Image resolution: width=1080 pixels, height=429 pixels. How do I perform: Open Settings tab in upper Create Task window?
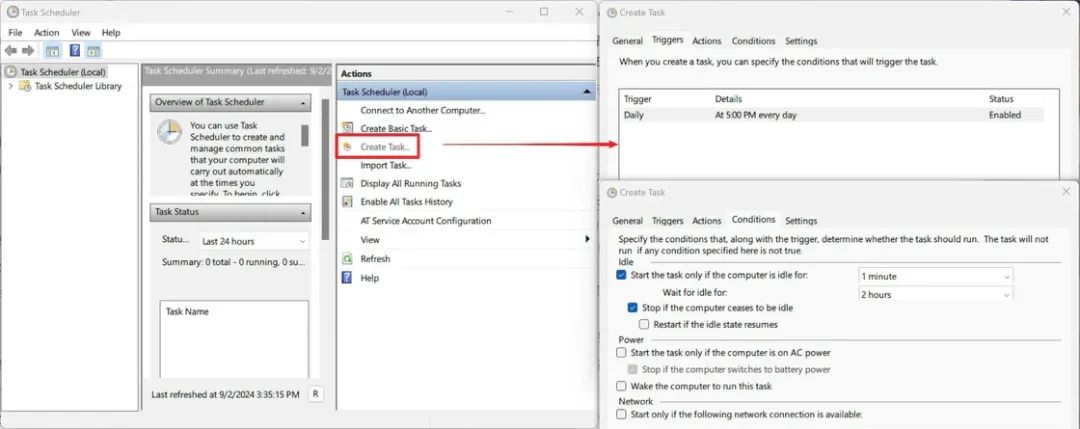pos(801,41)
